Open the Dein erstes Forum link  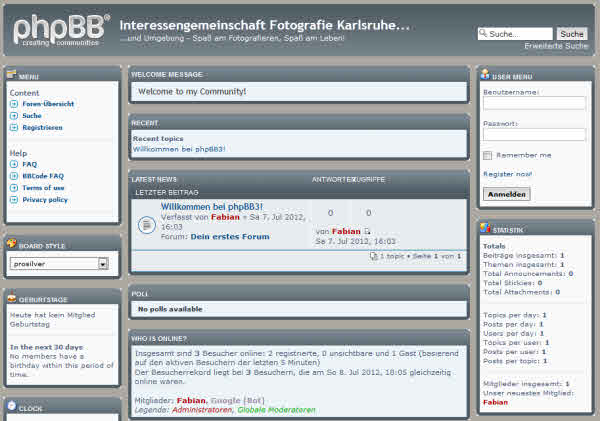click(x=230, y=237)
